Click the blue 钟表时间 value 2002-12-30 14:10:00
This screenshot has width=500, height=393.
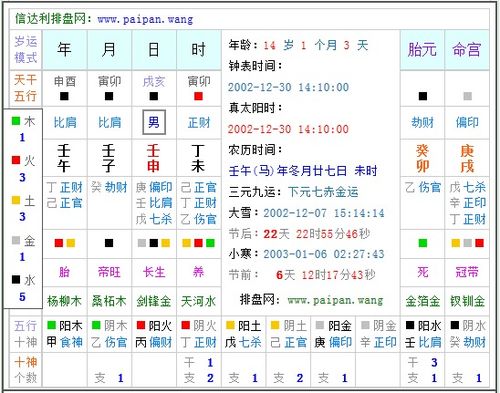[x=288, y=87]
